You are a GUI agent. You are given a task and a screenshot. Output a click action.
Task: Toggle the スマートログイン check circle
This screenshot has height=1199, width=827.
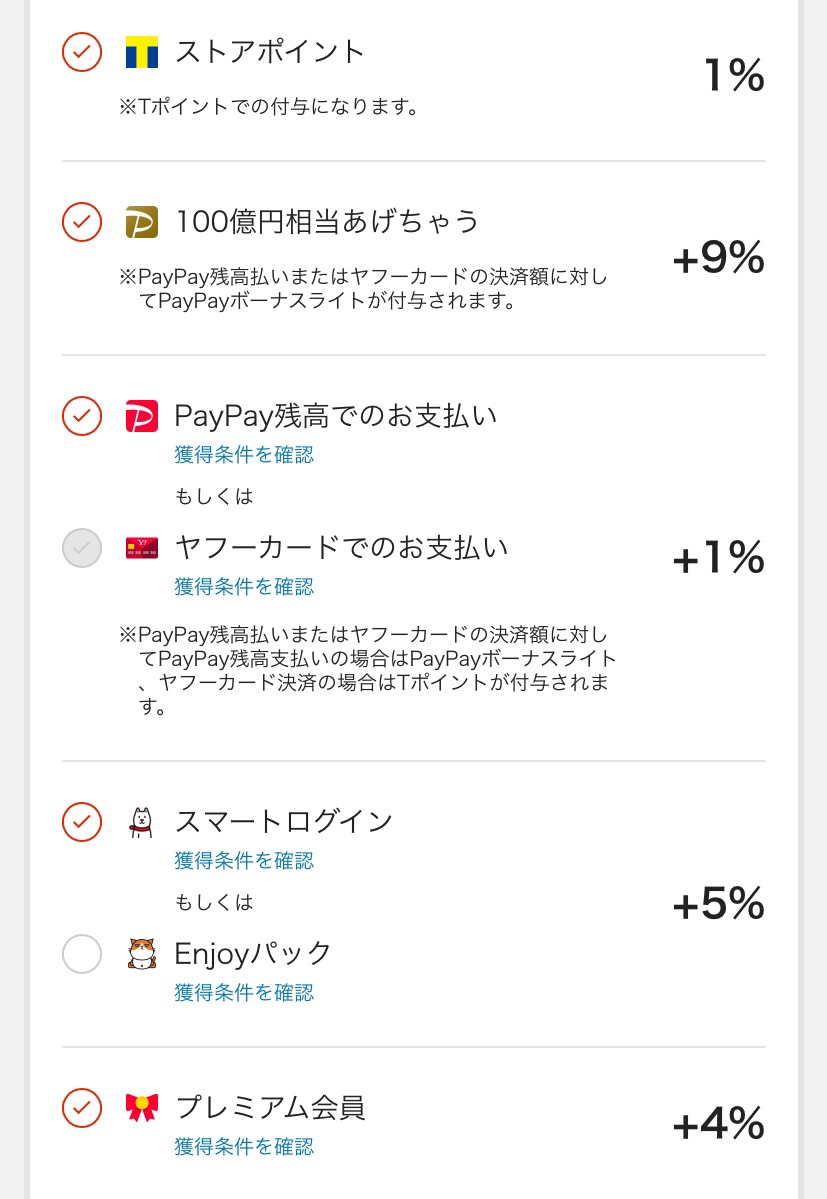[x=82, y=822]
